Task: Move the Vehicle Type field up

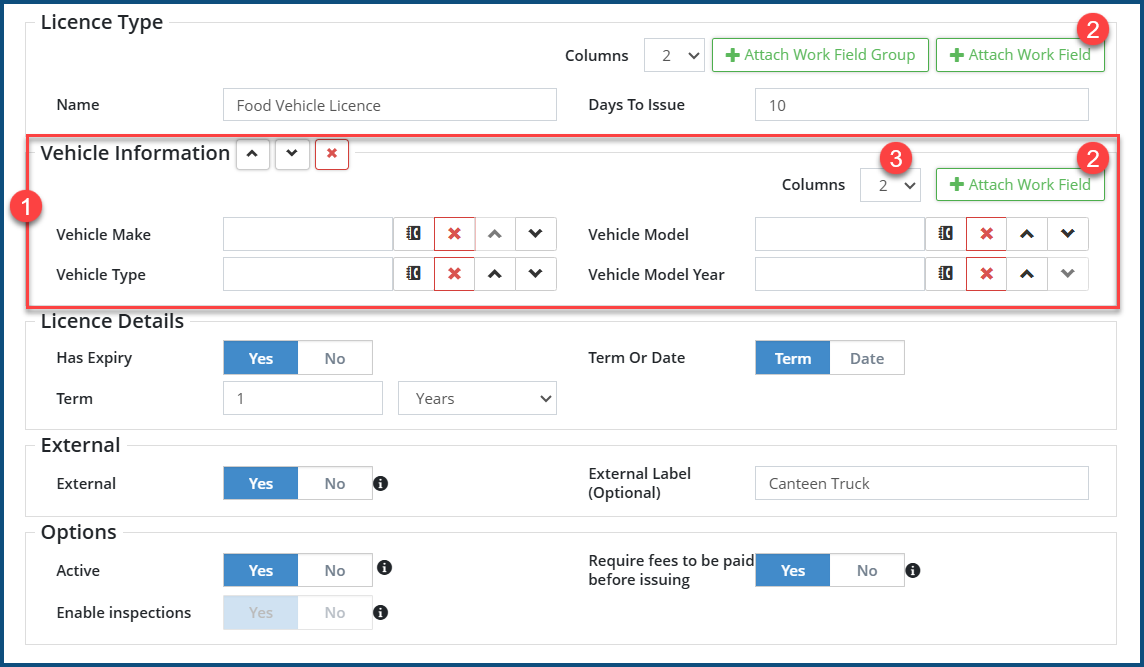Action: tap(494, 274)
